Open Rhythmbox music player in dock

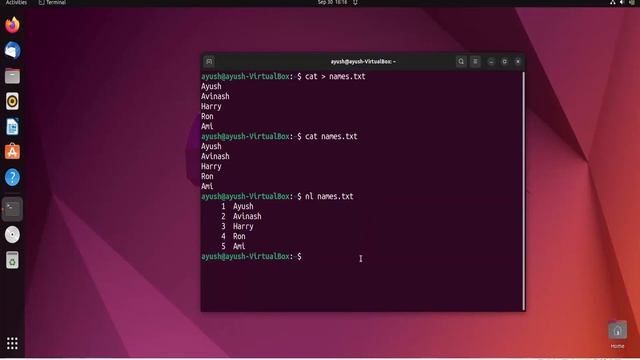[12, 101]
